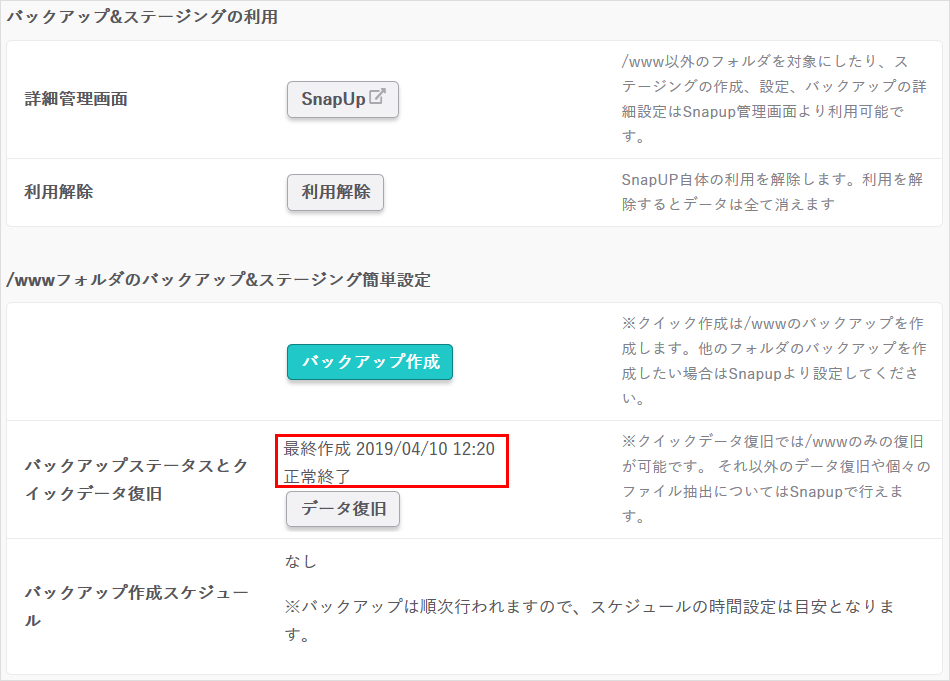Viewport: 950px width, 681px height.
Task: Click the note starting with ※クイックデータ復旧では
Action: (772, 479)
